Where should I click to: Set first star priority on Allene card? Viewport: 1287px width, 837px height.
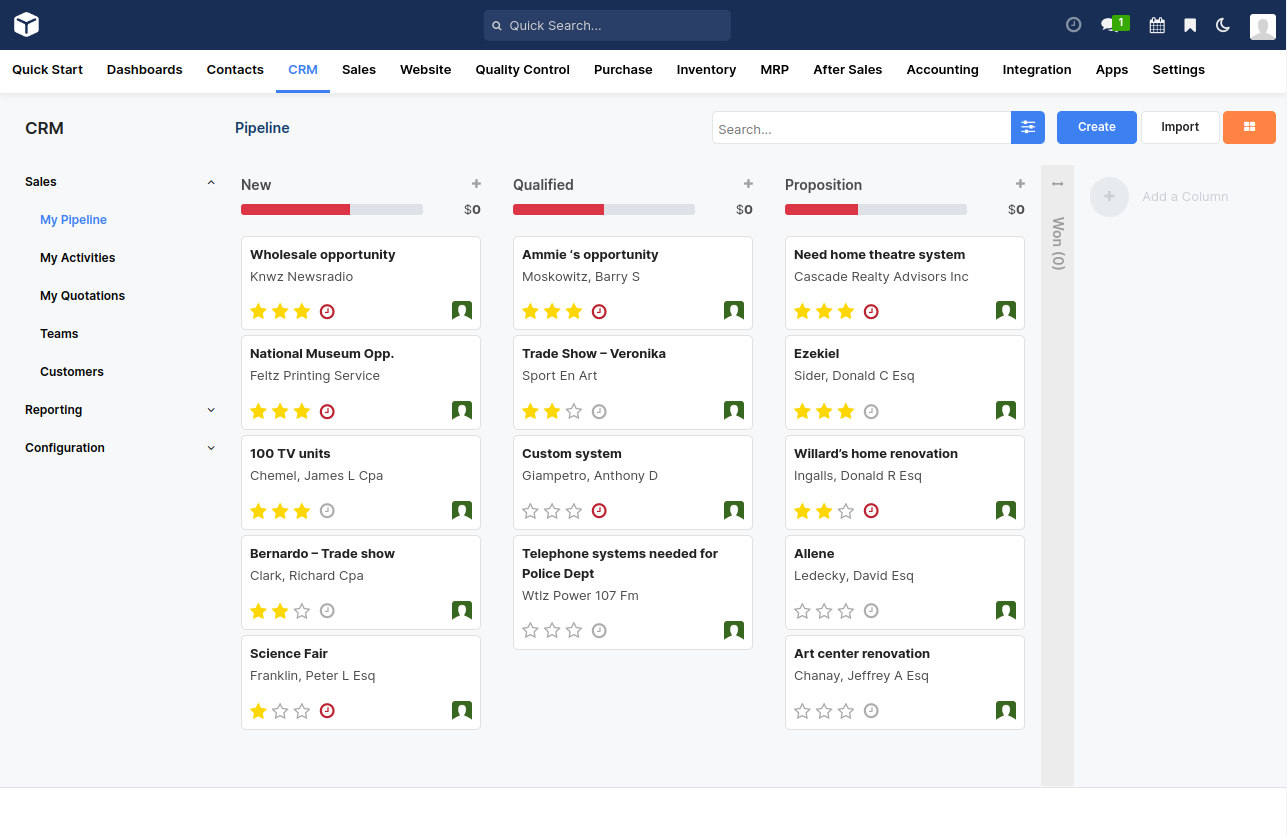(x=802, y=611)
